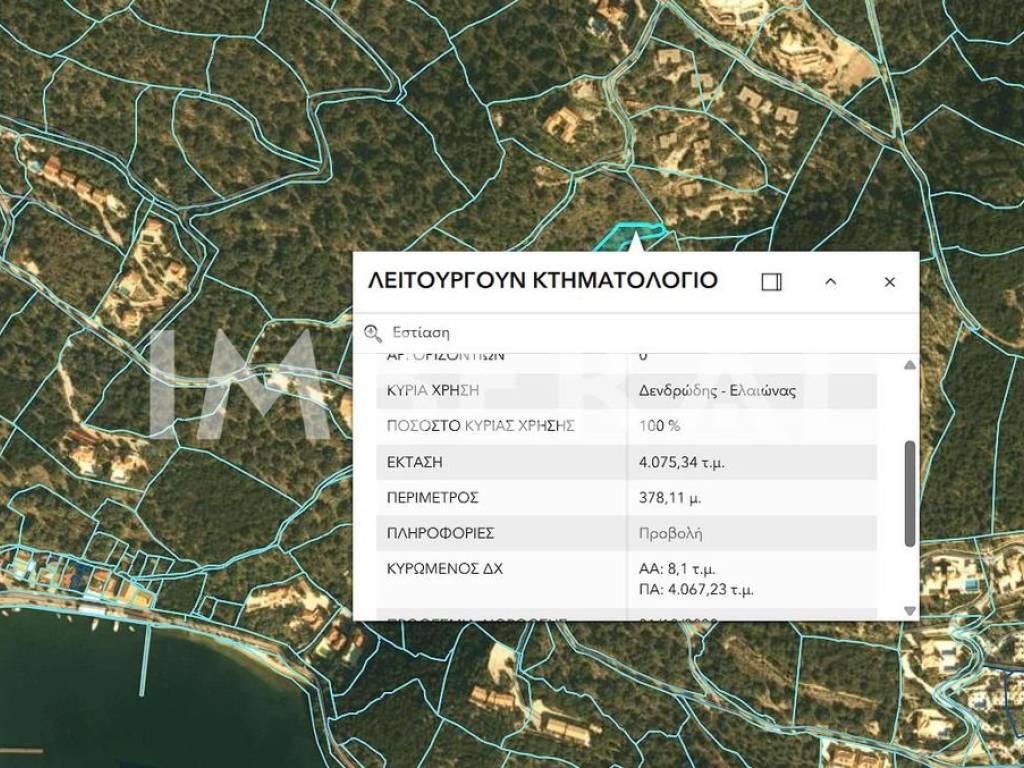Click the Δενδρώδης - Ελαιώνας usage value
This screenshot has height=768, width=1024.
(x=717, y=390)
